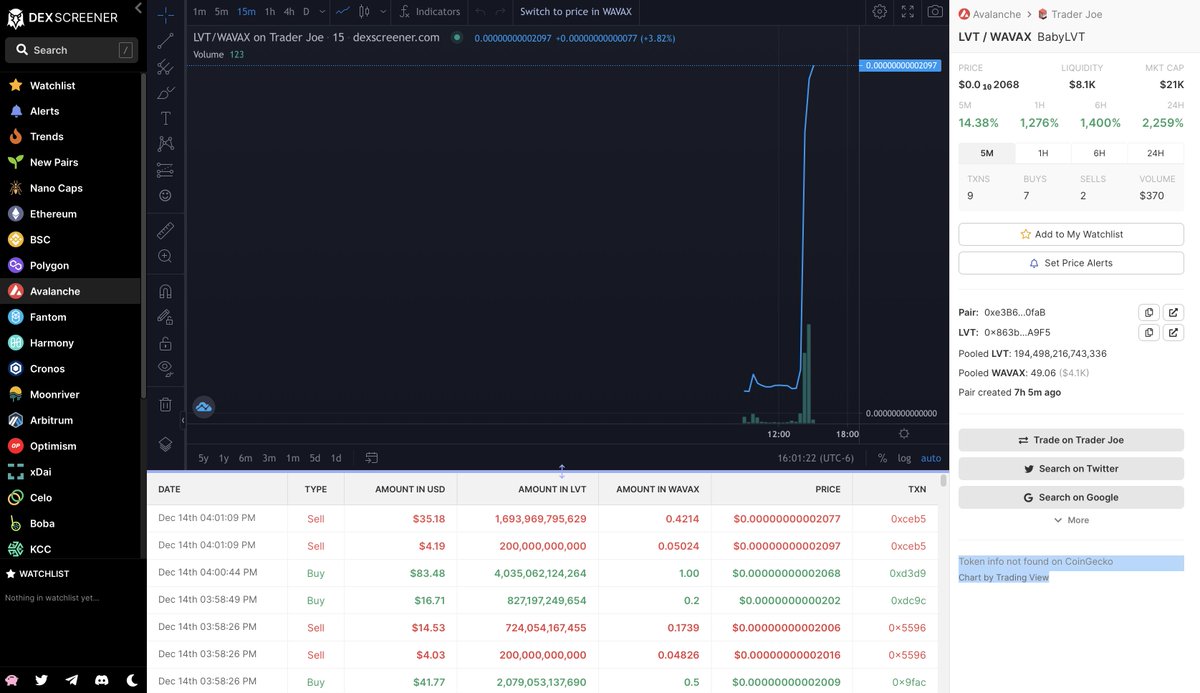Viewport: 1200px width, 693px height.
Task: Copy the Pair address
Action: tap(1149, 312)
